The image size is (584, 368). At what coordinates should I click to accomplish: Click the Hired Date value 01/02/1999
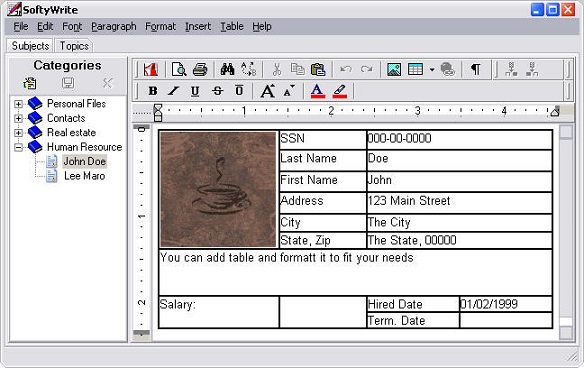click(505, 304)
